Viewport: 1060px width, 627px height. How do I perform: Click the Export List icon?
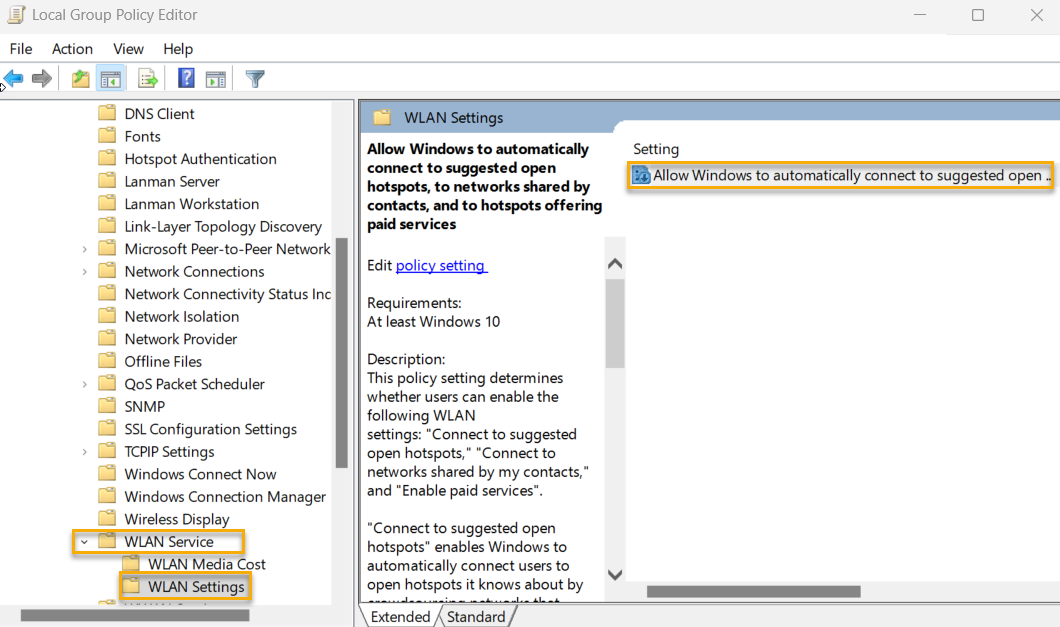(146, 78)
